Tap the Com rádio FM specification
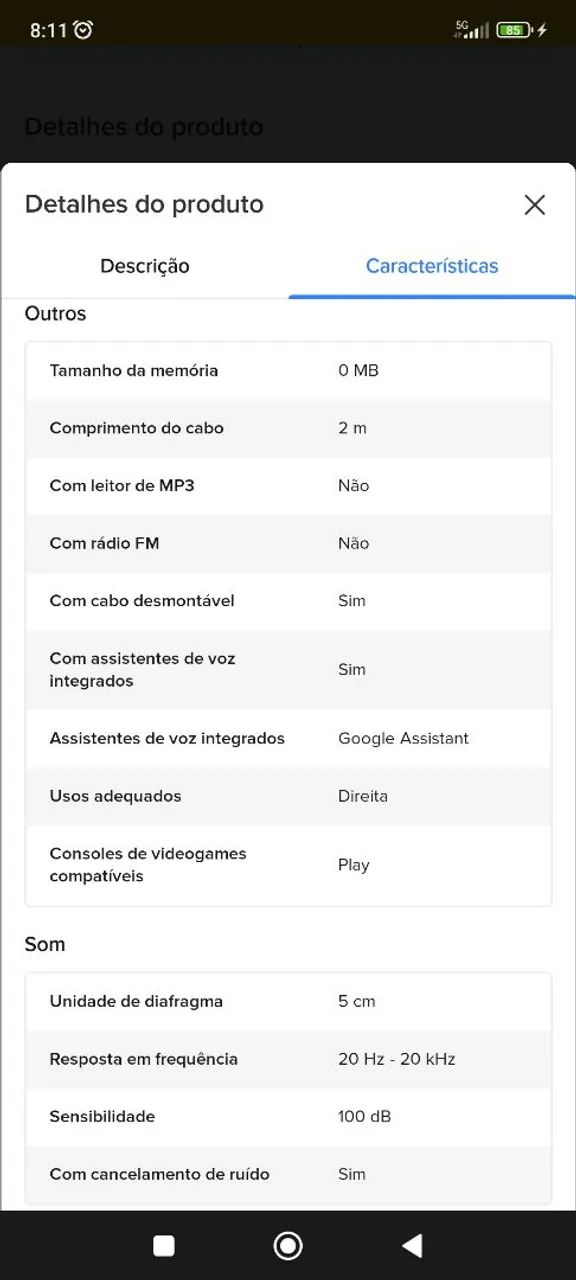The image size is (576, 1280). pos(288,543)
